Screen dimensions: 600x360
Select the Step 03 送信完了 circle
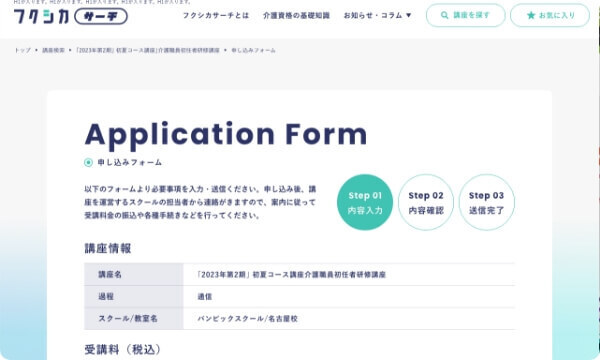pos(486,202)
